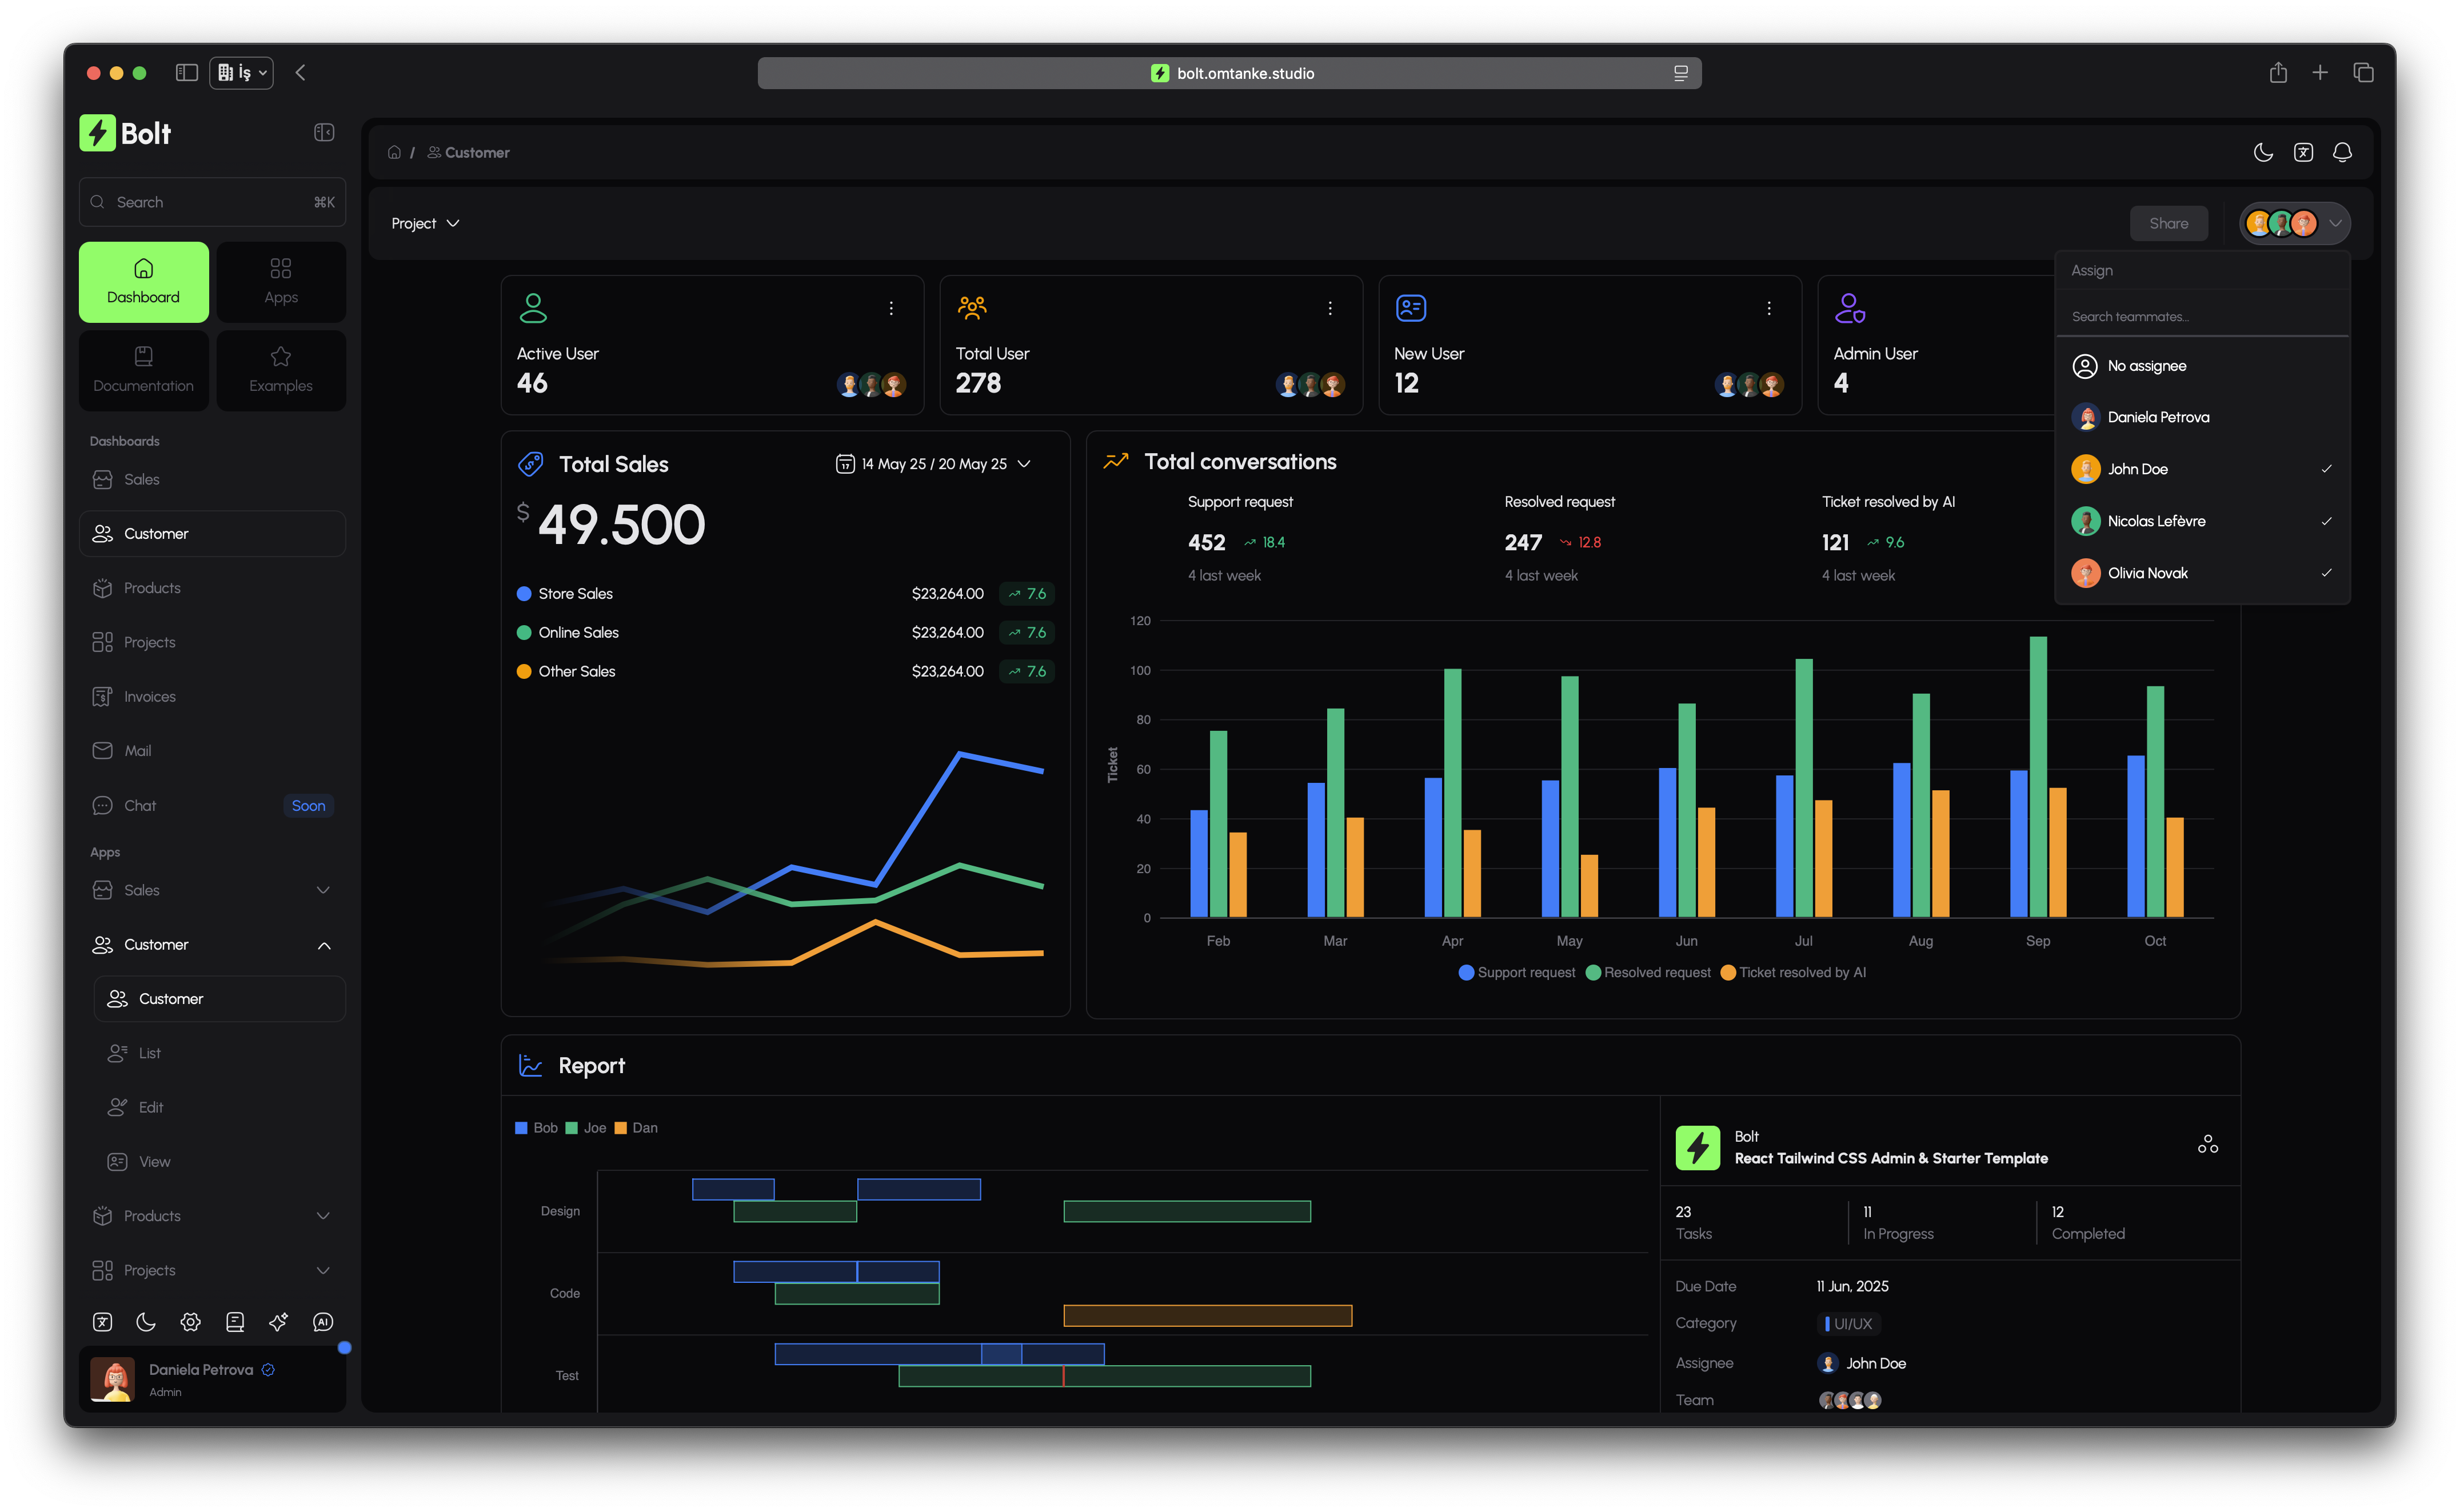Toggle dark mode with the moon icon

click(x=2263, y=152)
